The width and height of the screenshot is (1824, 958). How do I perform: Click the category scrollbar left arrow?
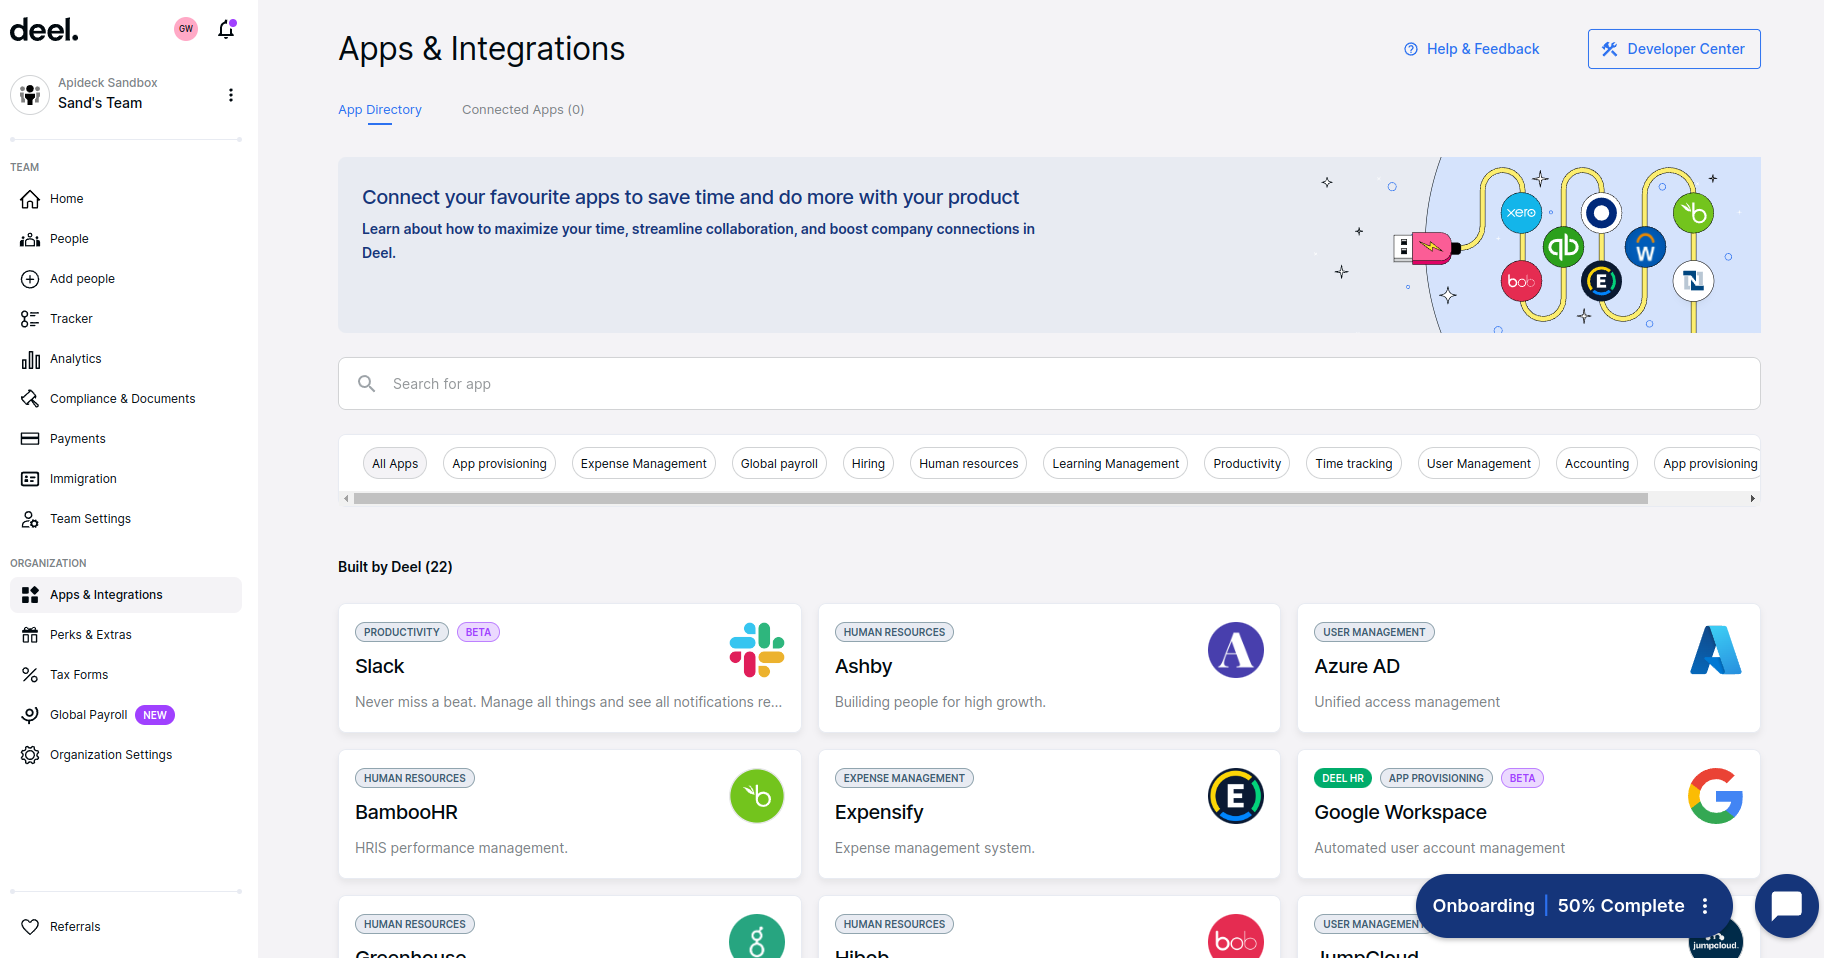pos(347,498)
